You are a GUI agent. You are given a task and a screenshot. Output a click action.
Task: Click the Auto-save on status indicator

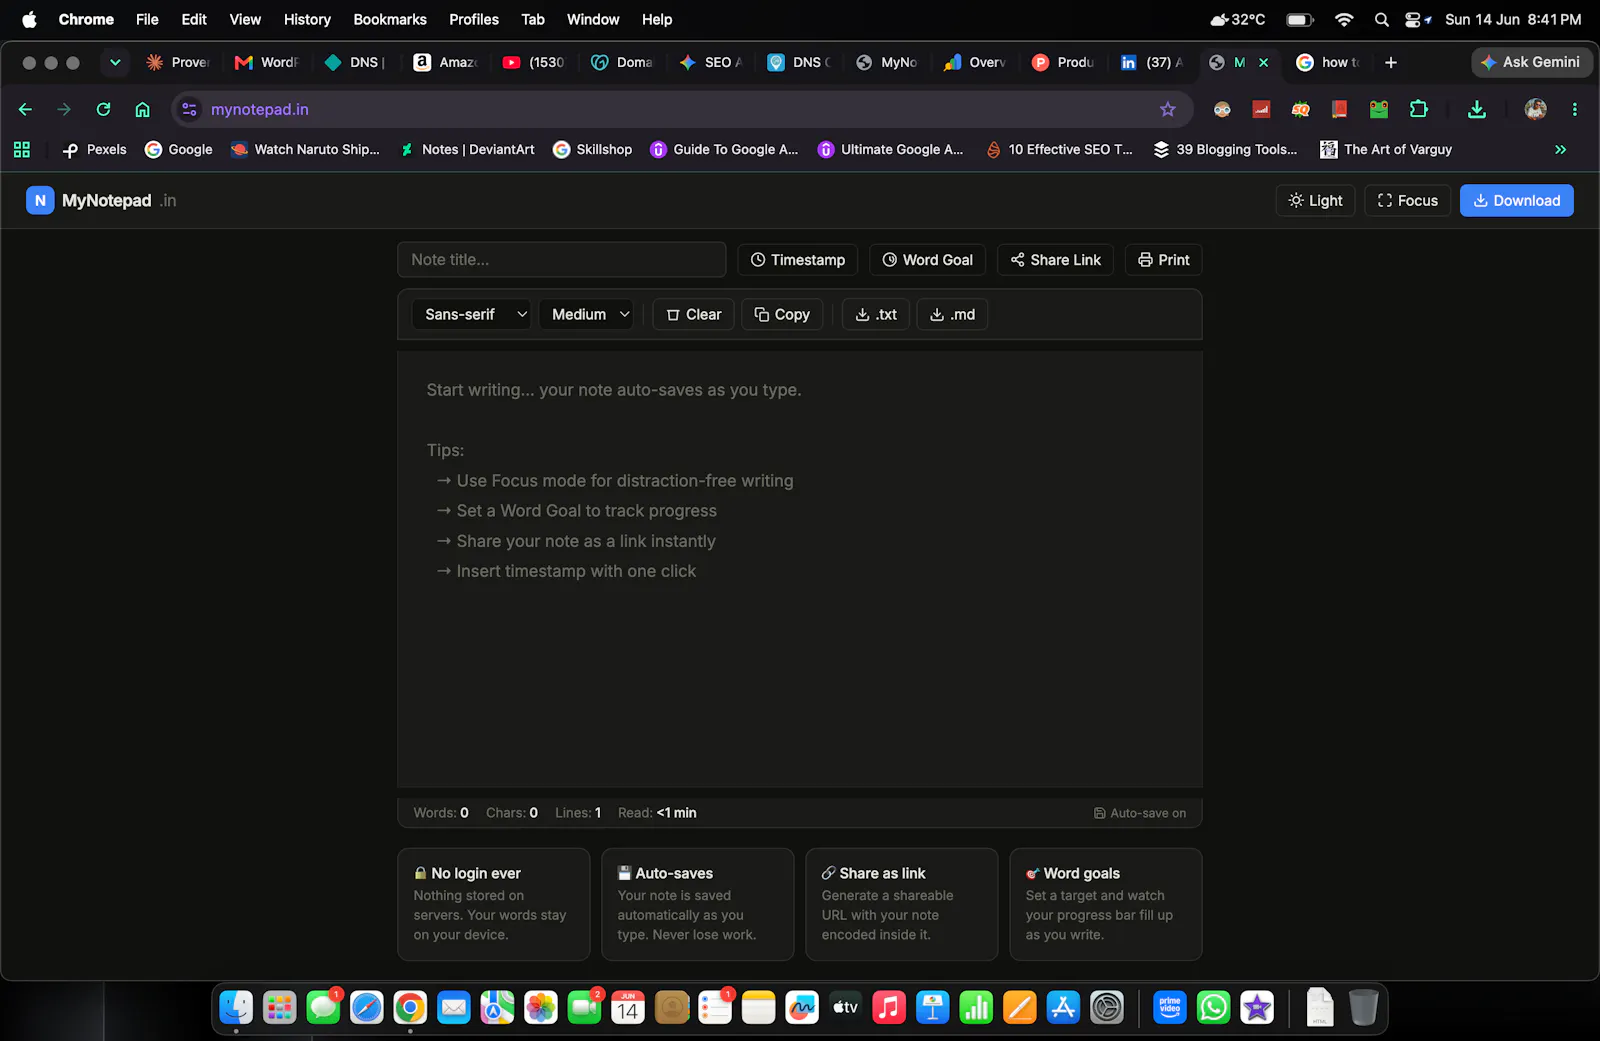pyautogui.click(x=1140, y=813)
